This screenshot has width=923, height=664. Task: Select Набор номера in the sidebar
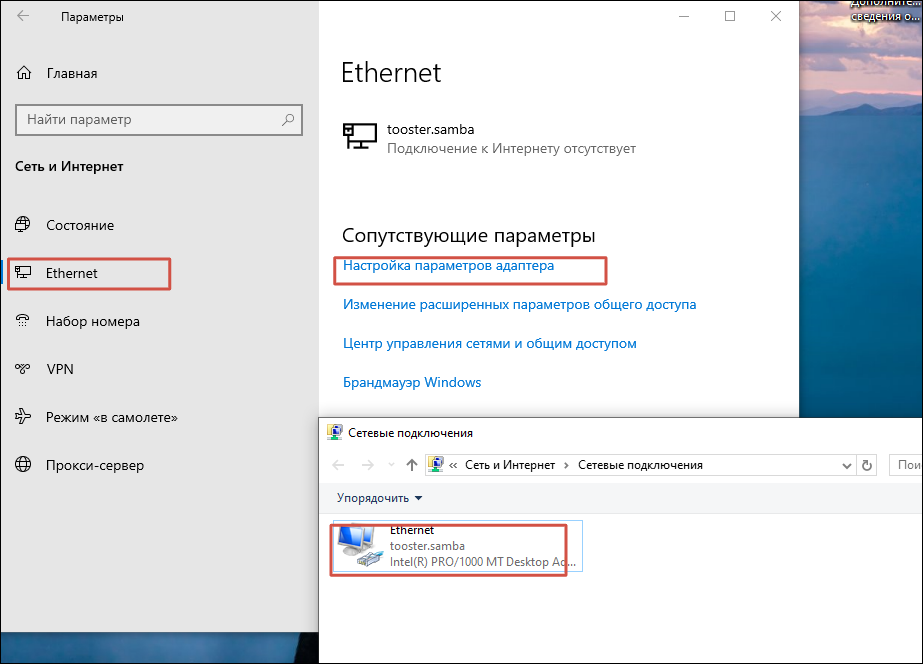92,321
